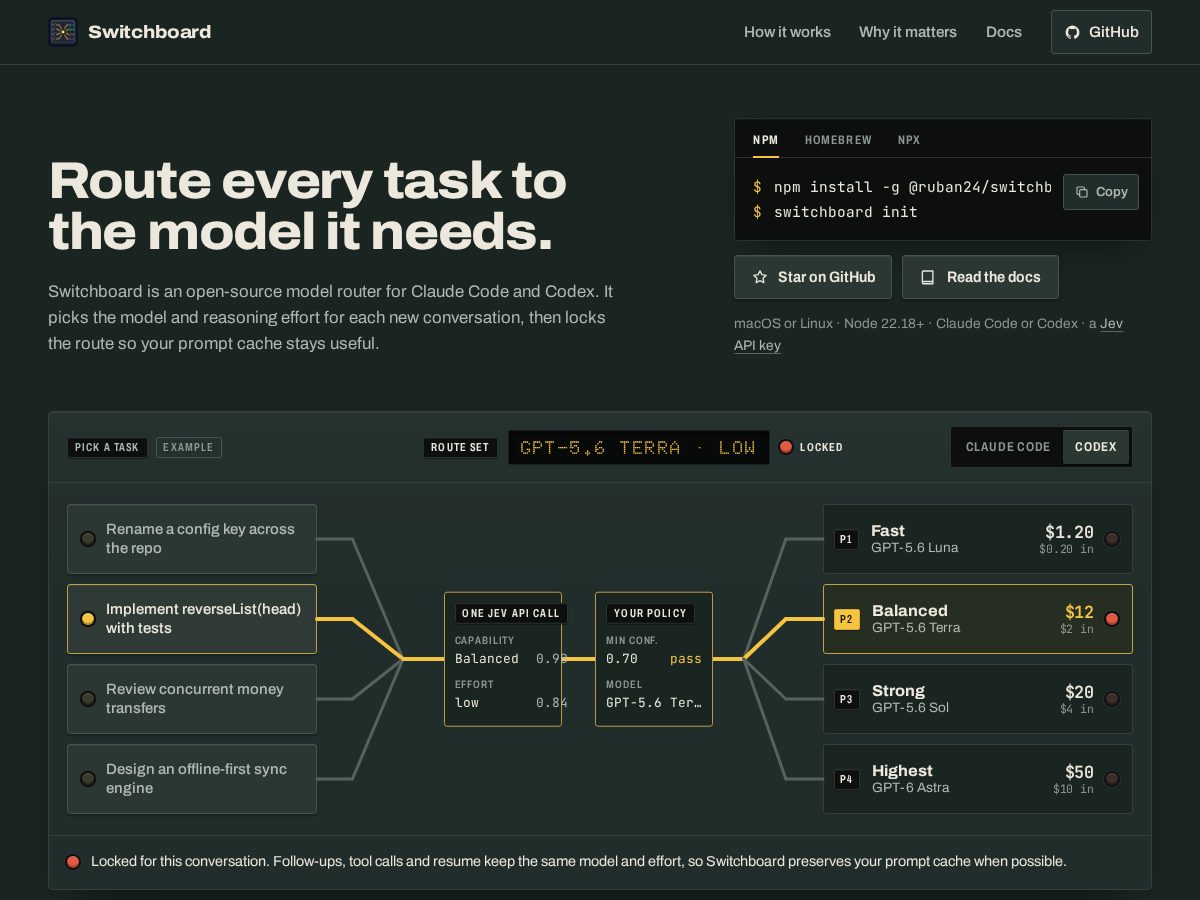Go to How it works
The height and width of the screenshot is (900, 1200).
click(x=787, y=32)
